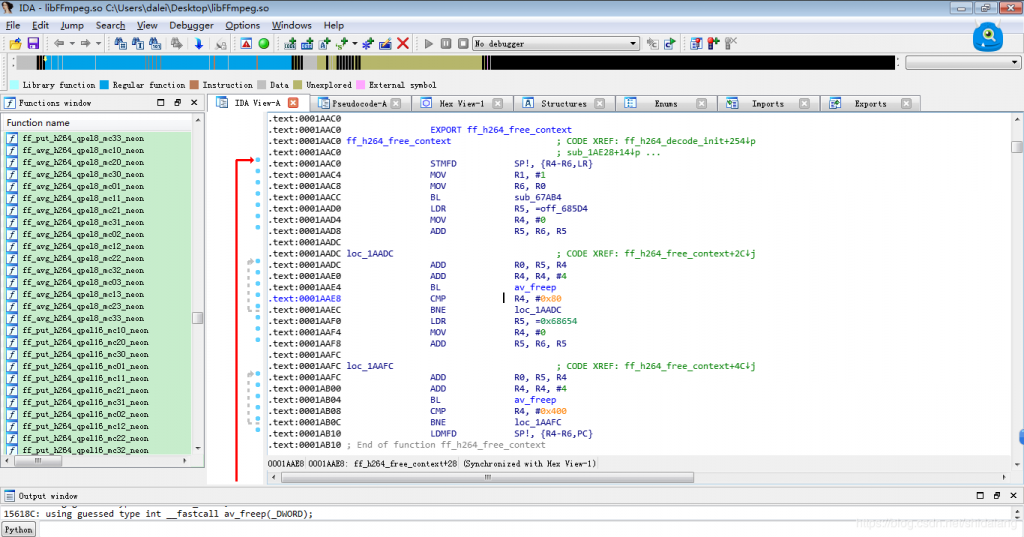Click the blue asterisk toolbar icon

[x=367, y=44]
